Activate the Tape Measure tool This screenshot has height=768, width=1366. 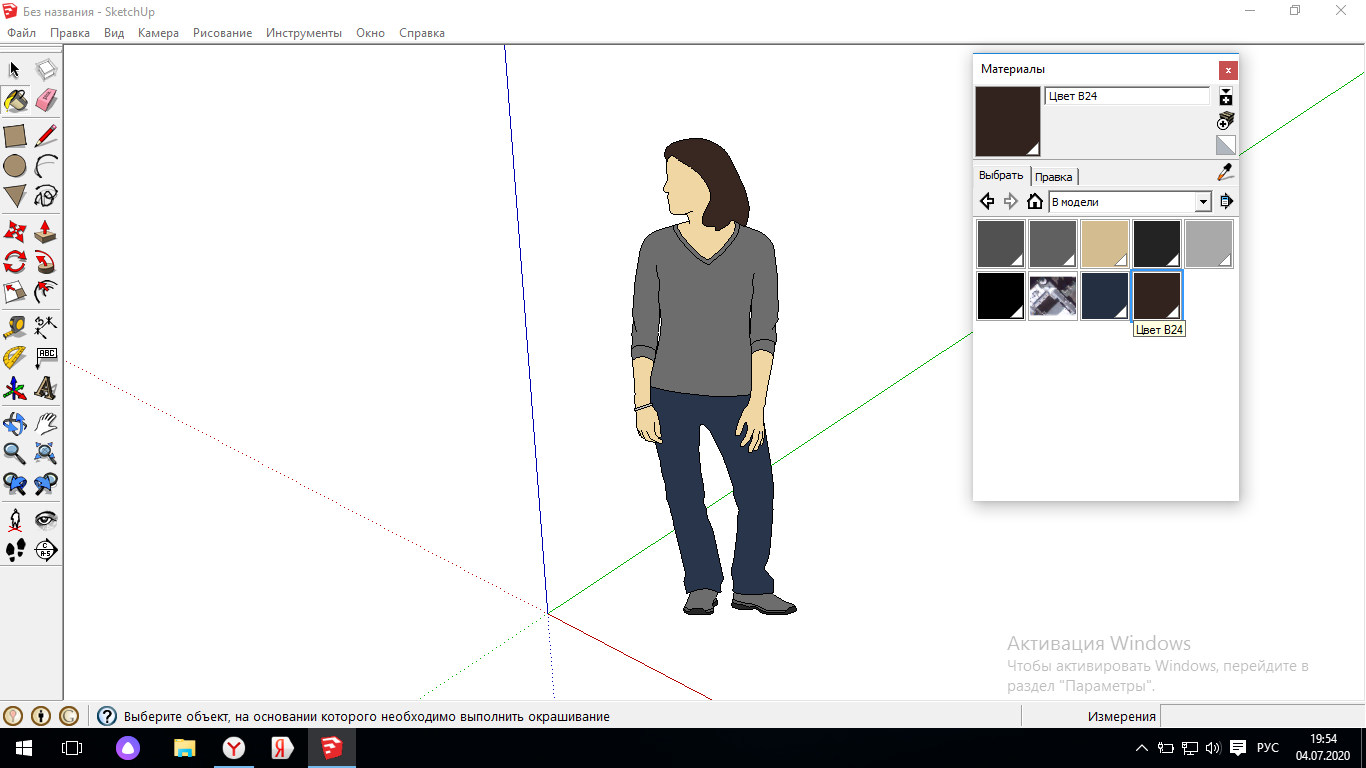pos(15,326)
